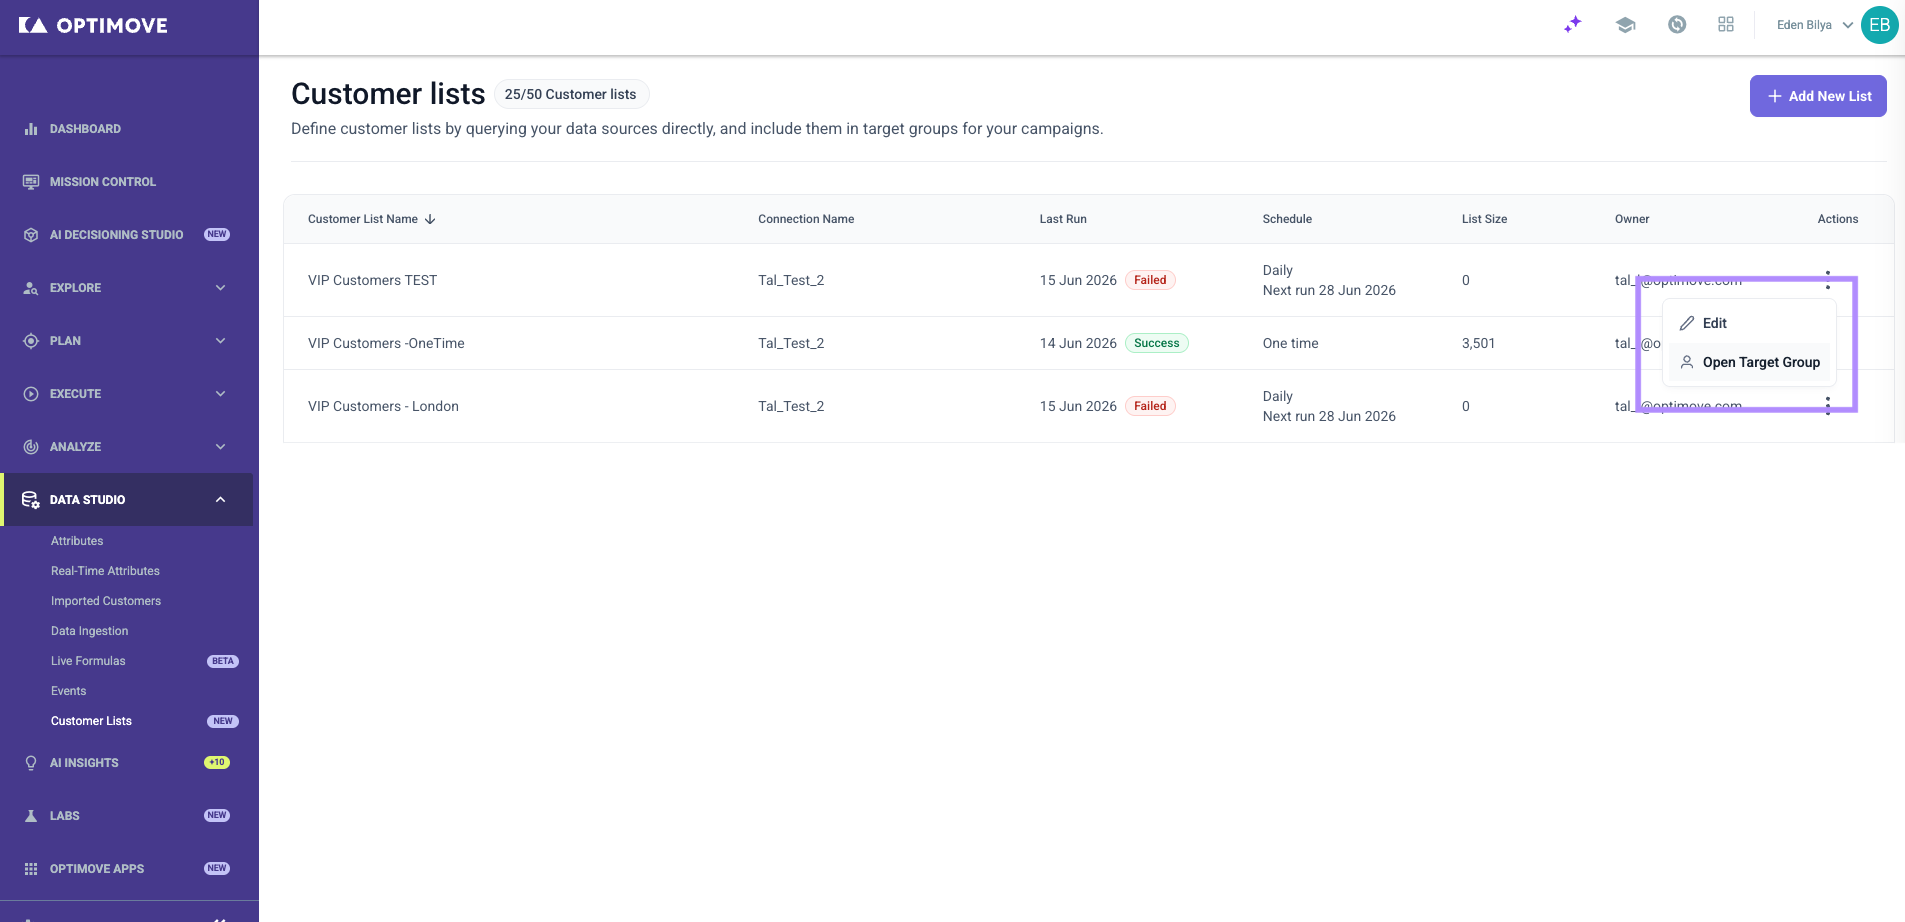Image resolution: width=1905 pixels, height=922 pixels.
Task: Click the VIP Customers - London list name
Action: click(383, 406)
